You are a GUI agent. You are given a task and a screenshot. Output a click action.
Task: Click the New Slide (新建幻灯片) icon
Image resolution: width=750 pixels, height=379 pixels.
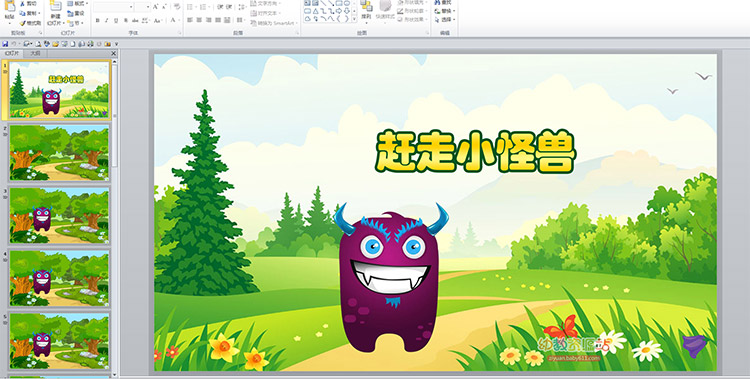click(x=55, y=6)
